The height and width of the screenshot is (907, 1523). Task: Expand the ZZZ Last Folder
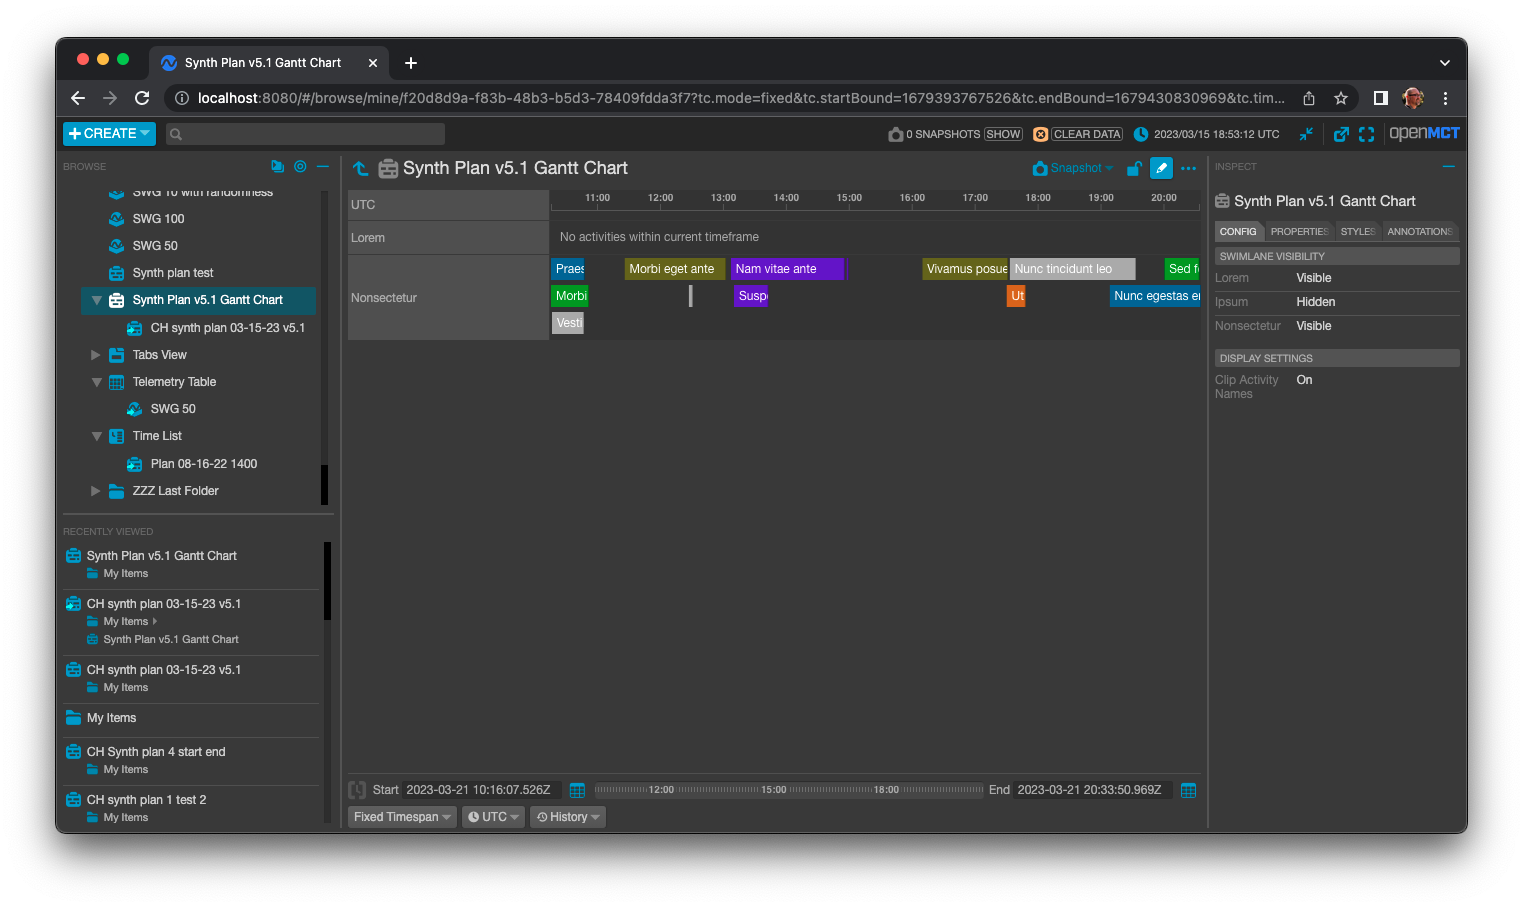(96, 490)
